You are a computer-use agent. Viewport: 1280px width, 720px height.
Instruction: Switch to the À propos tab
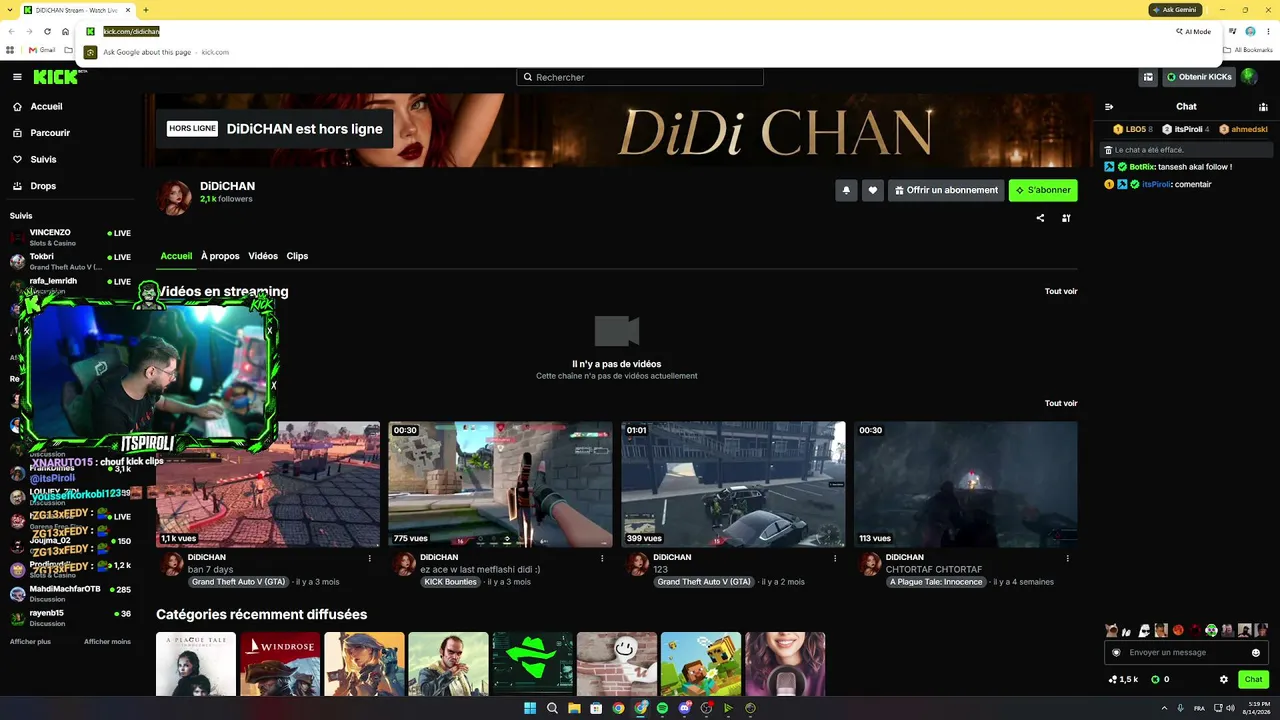tap(220, 256)
